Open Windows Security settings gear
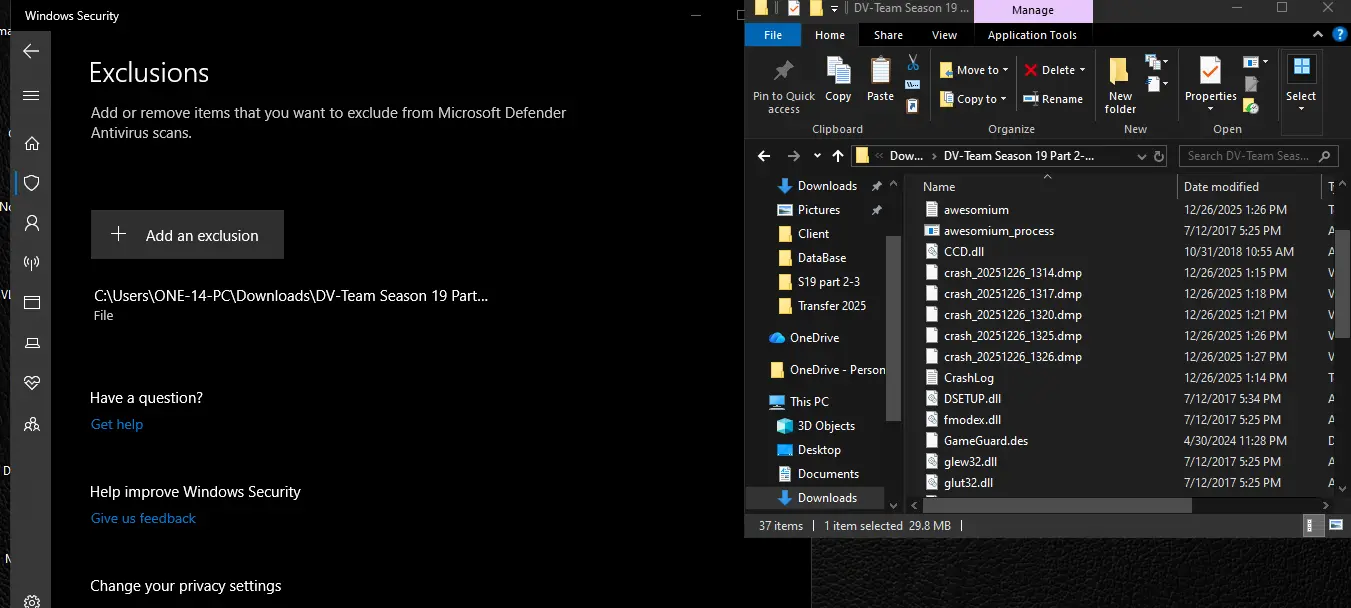Screen dimensions: 1351x608 [31, 601]
